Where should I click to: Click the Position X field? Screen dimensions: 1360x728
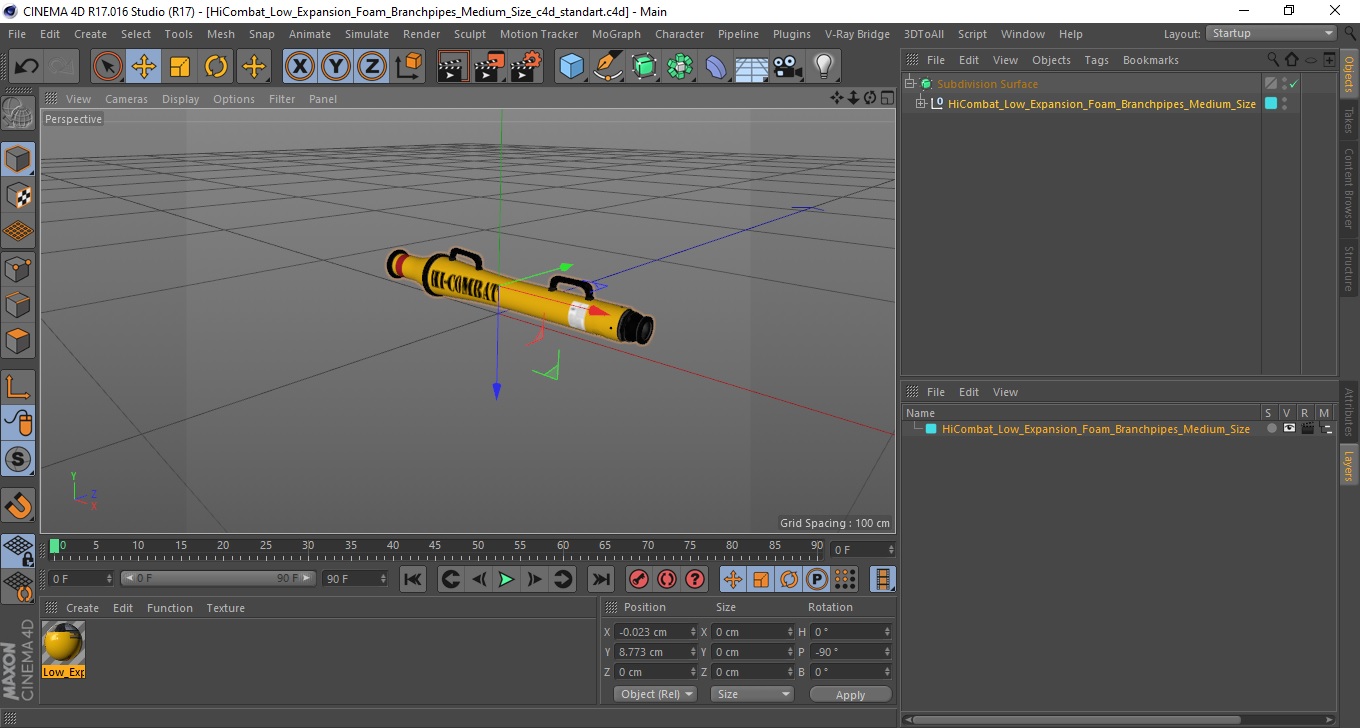click(656, 632)
